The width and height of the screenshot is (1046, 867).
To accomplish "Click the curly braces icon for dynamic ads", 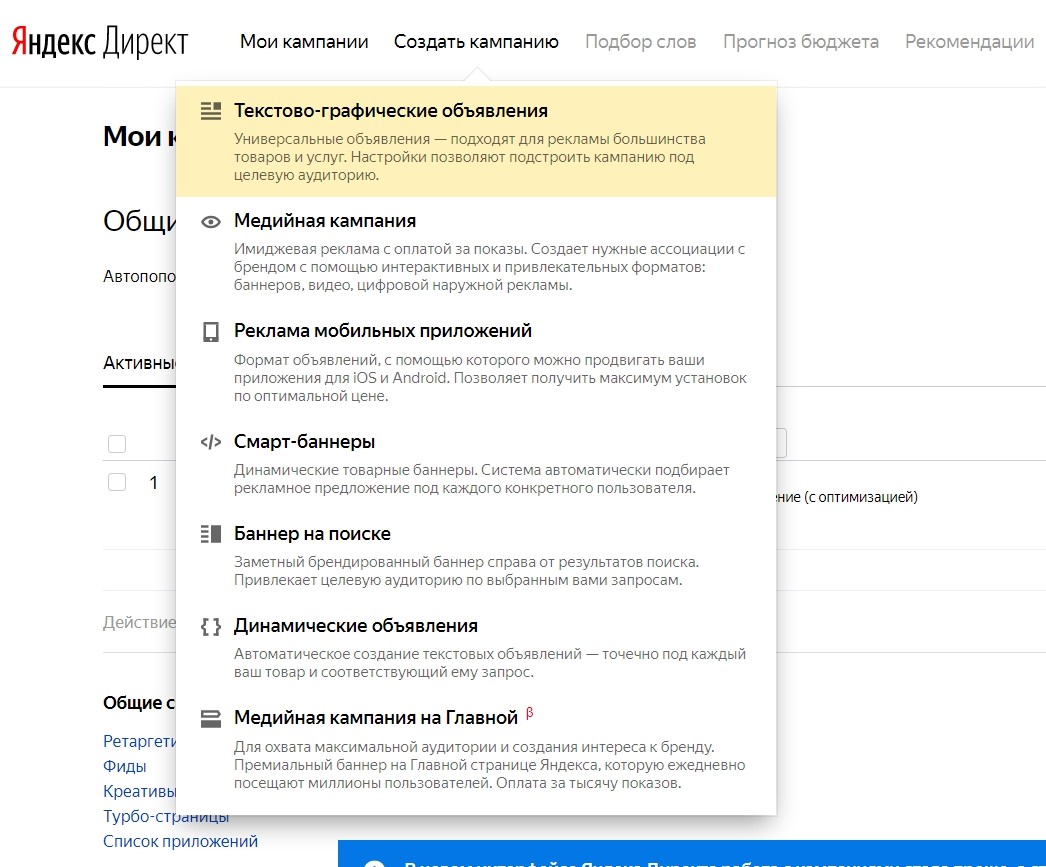I will (x=210, y=626).
